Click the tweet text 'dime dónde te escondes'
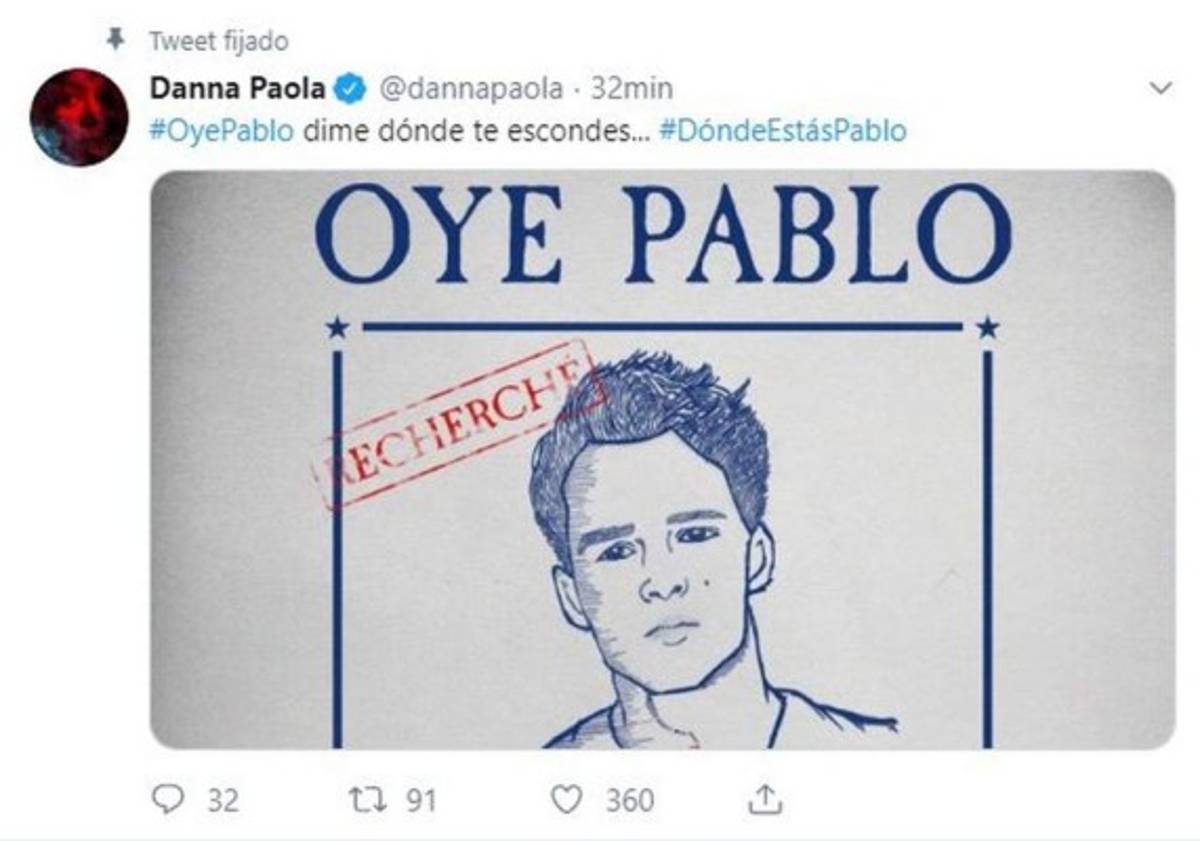Viewport: 1200px width, 841px height. [477, 132]
